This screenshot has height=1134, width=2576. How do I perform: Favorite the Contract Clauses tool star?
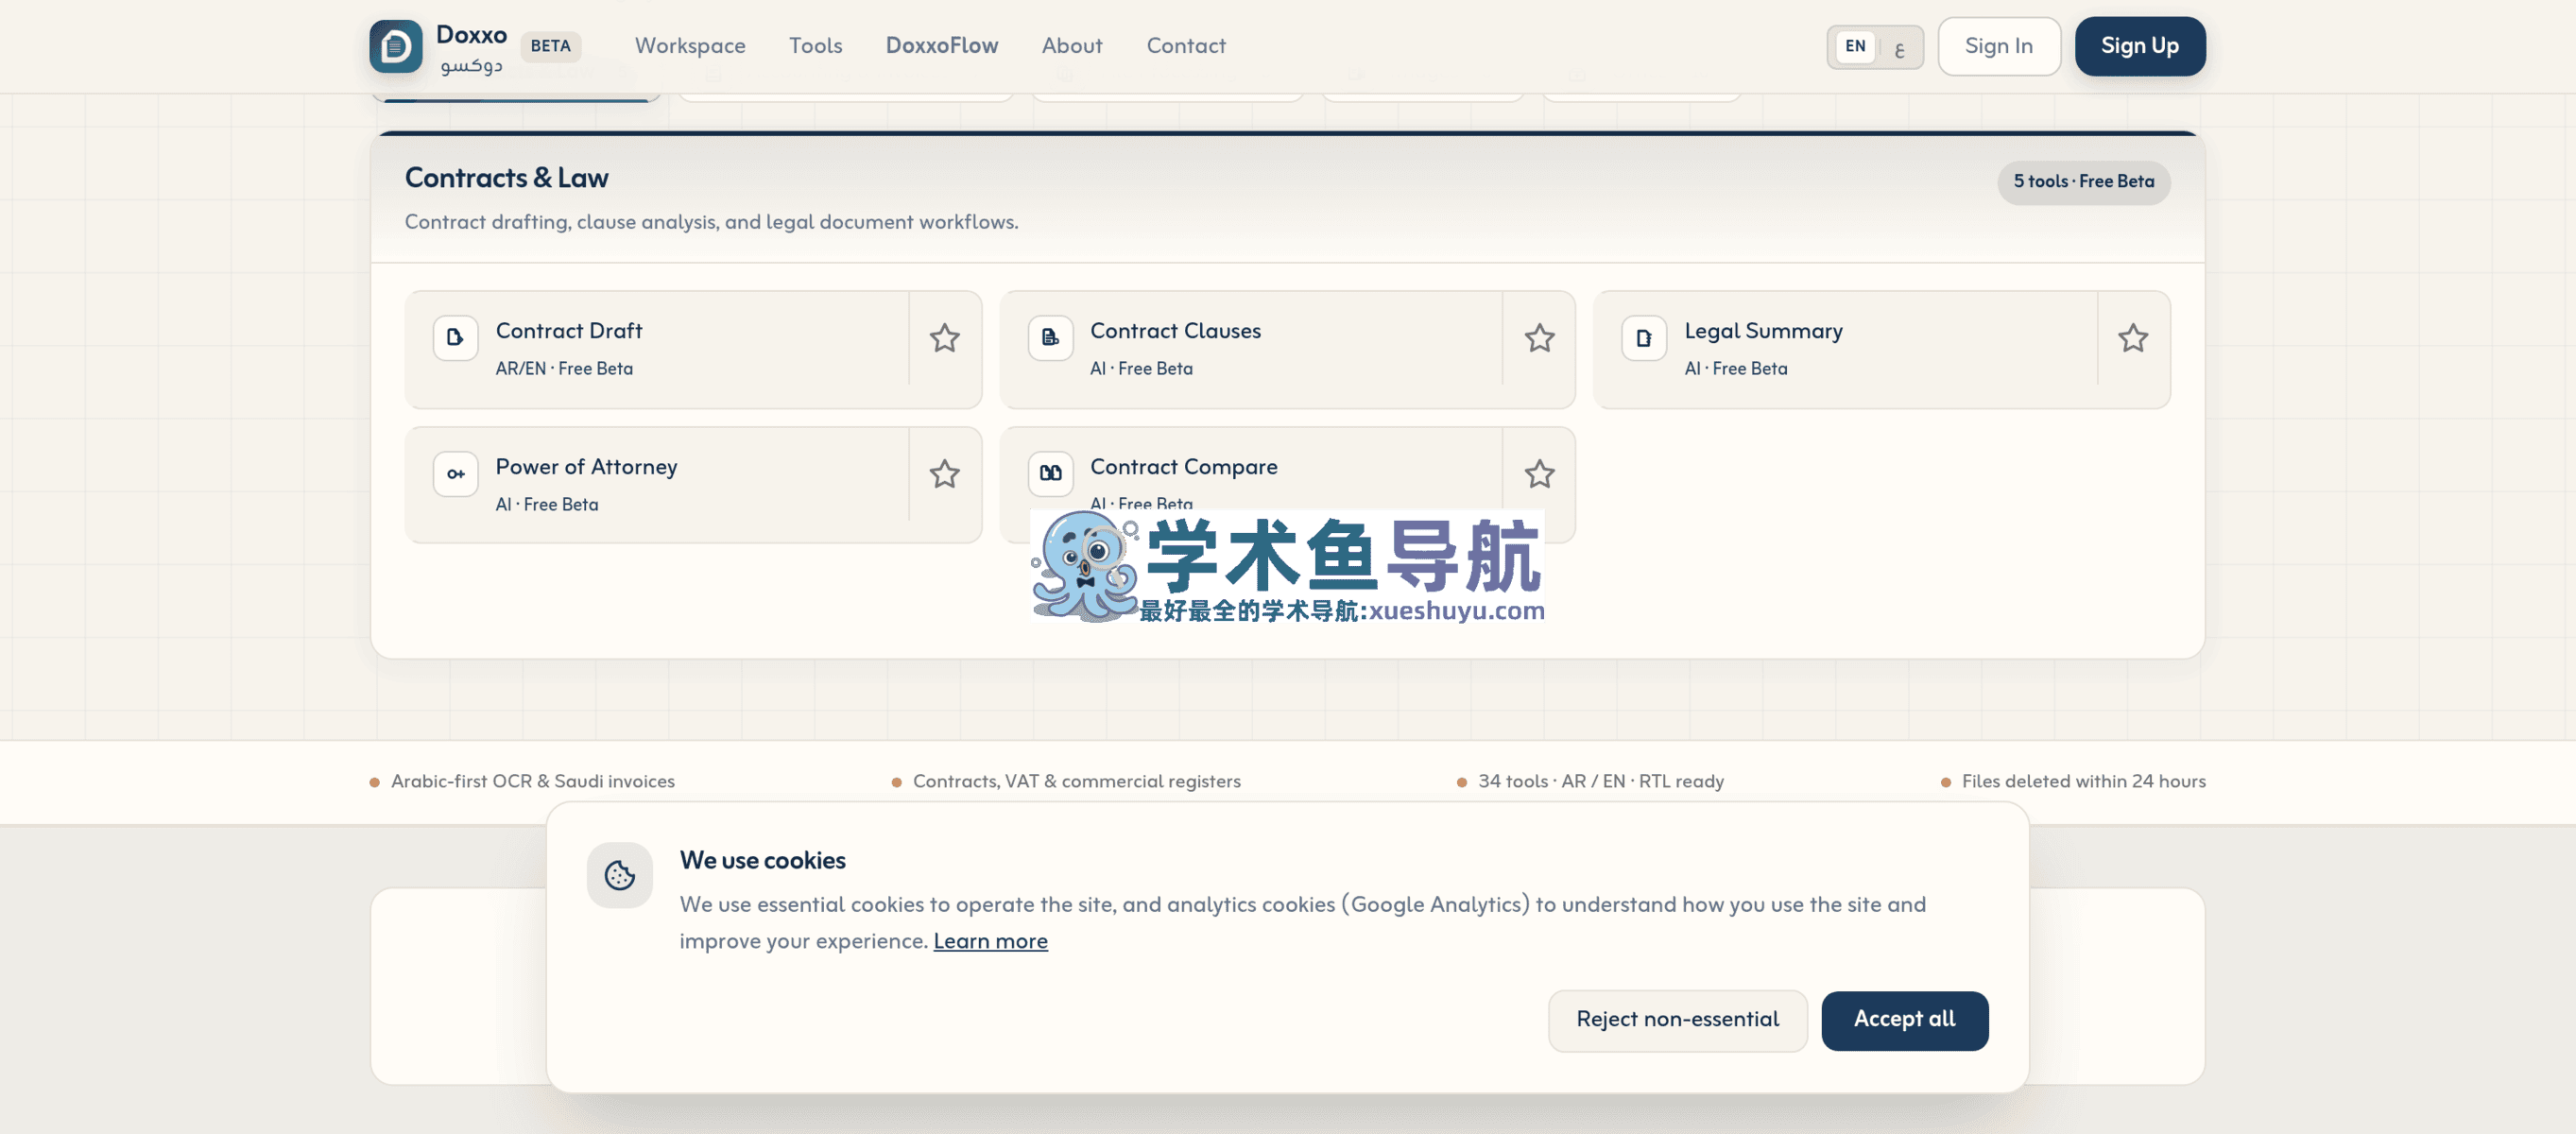pos(1539,338)
